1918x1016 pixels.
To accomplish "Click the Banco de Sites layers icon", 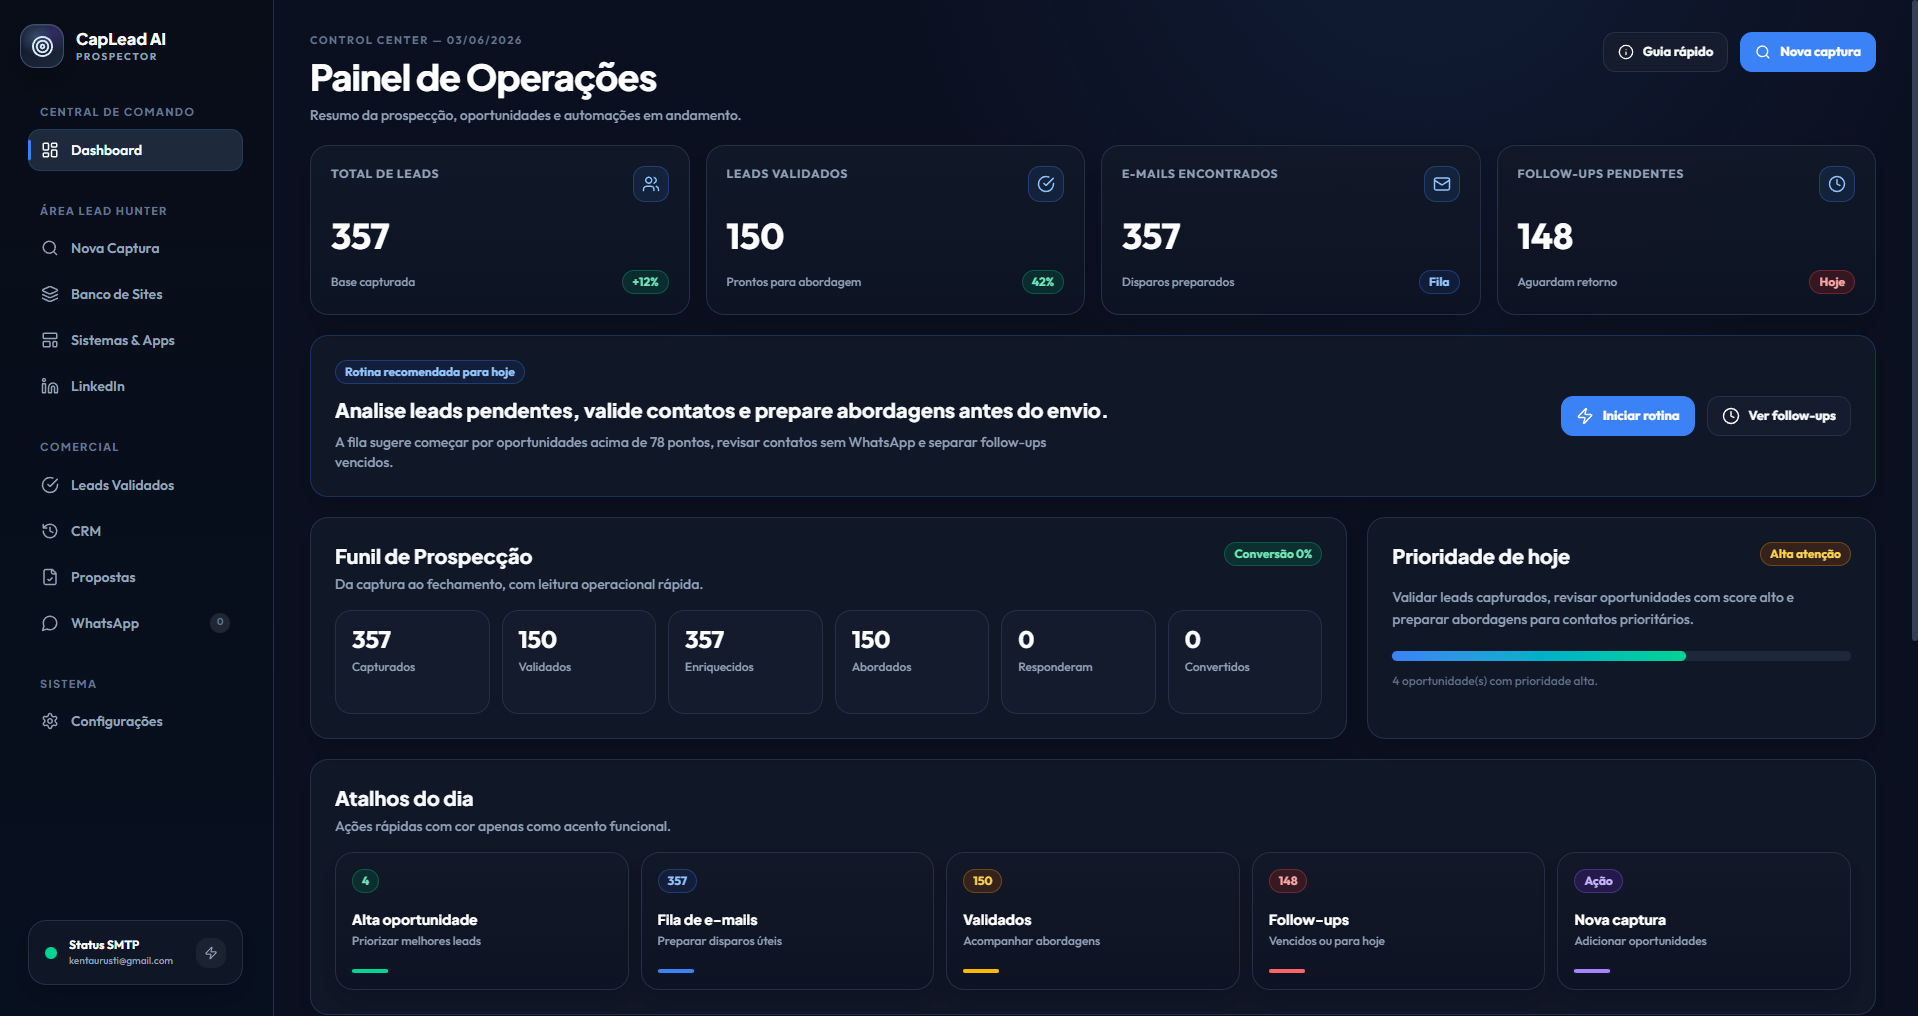I will [50, 294].
